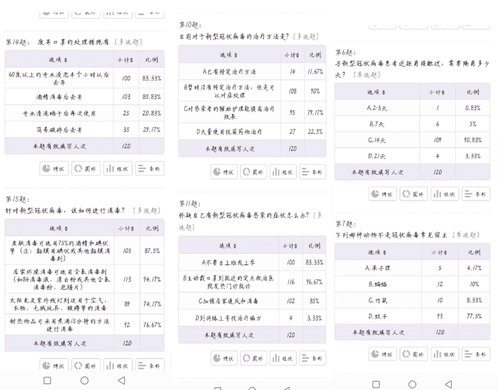Sort question 6 table by 小计 column
Viewport: 500px width, 390px height.
(x=437, y=92)
